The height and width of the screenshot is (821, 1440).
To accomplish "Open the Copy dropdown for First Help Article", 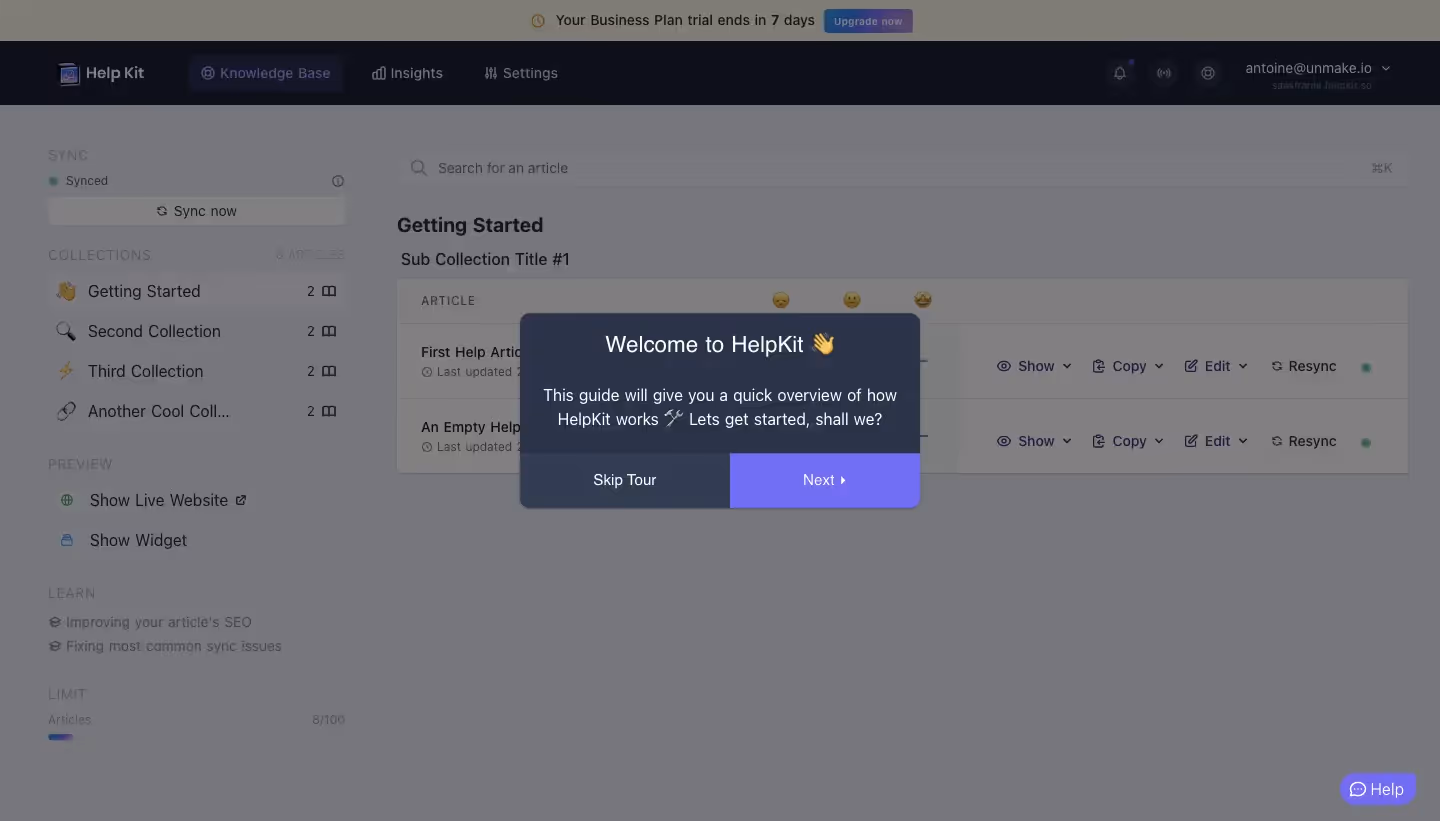I will click(x=1128, y=366).
